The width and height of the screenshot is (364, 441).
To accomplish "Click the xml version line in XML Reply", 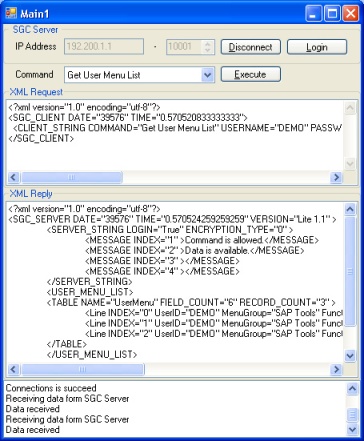I will [x=85, y=209].
